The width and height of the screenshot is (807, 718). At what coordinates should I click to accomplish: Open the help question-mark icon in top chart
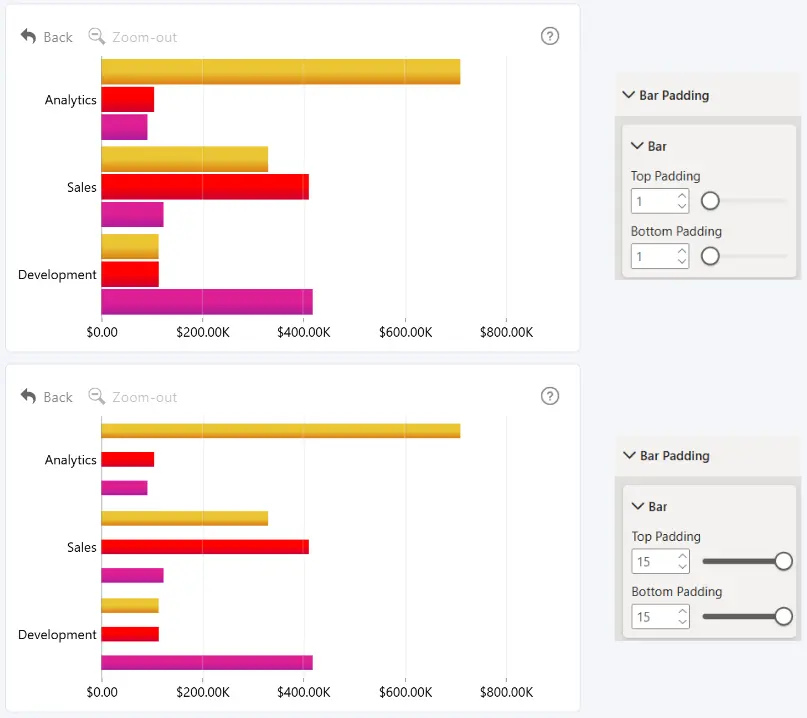(x=550, y=36)
